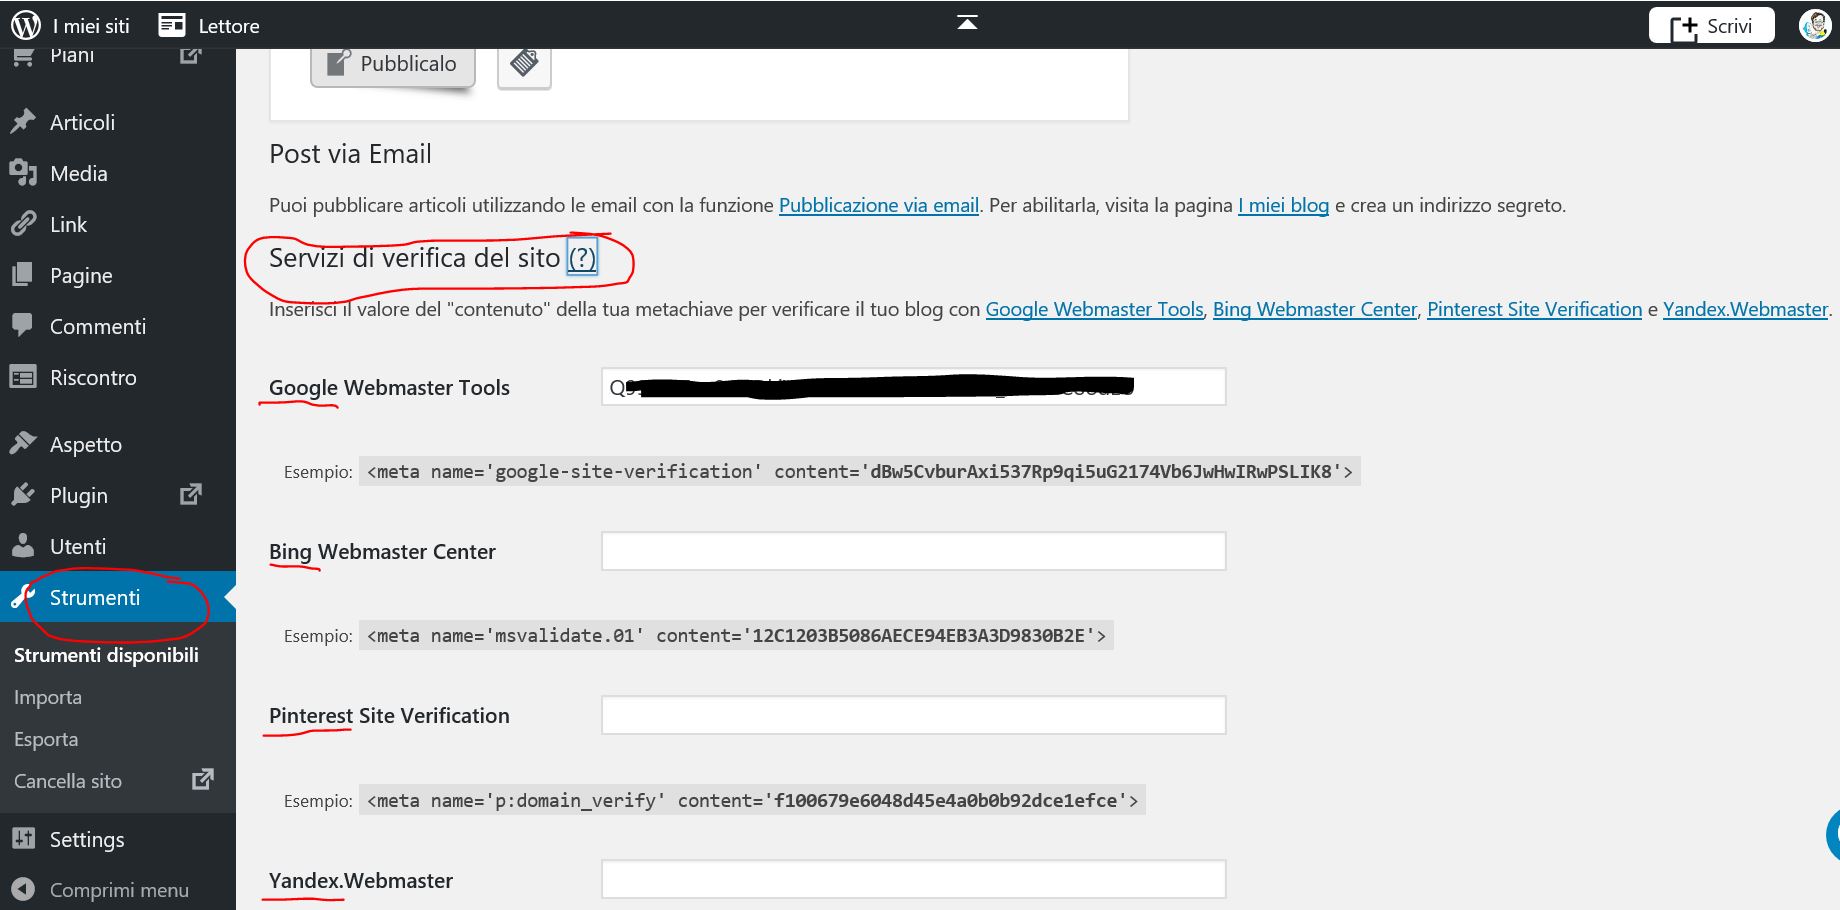Collapse menu with Comprimi menu
Viewport: 1840px width, 910px height.
(x=118, y=890)
